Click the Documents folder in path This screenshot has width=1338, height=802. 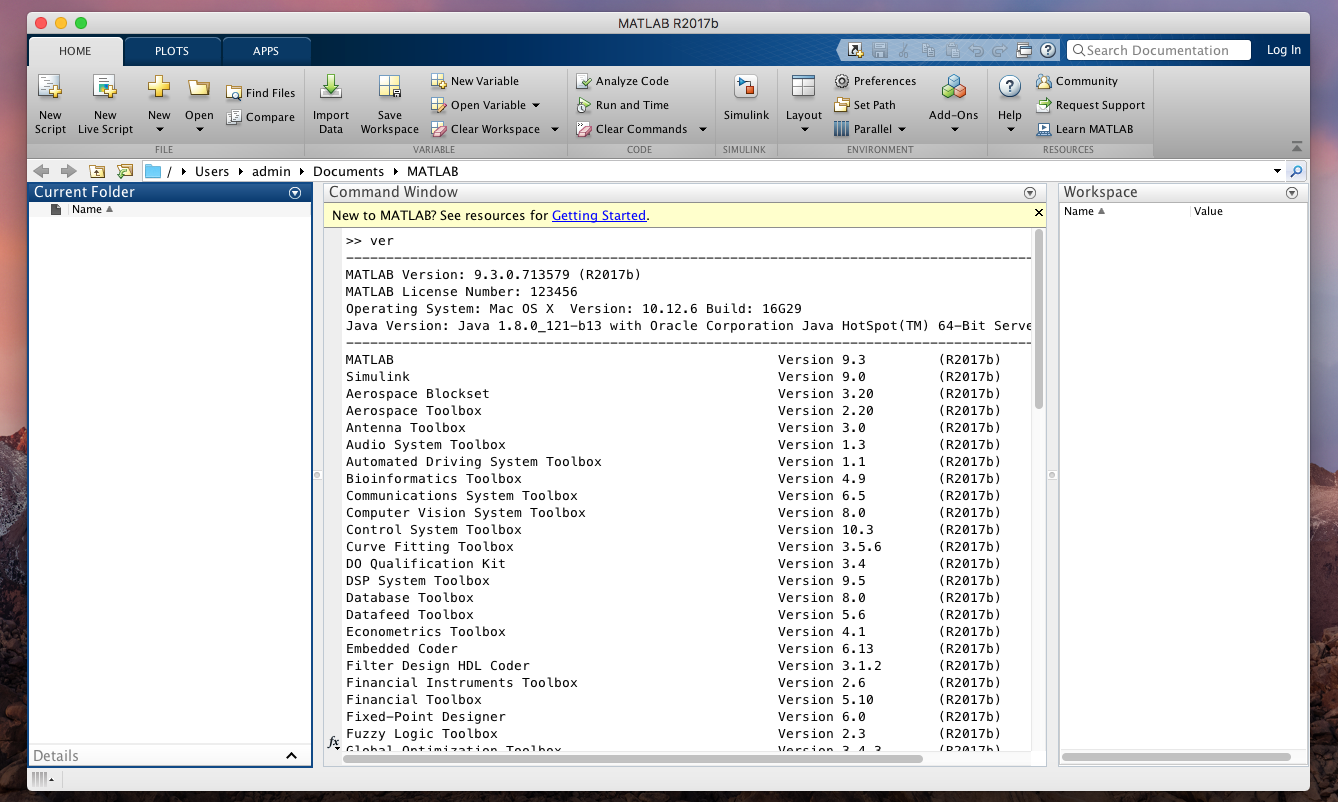click(x=349, y=171)
